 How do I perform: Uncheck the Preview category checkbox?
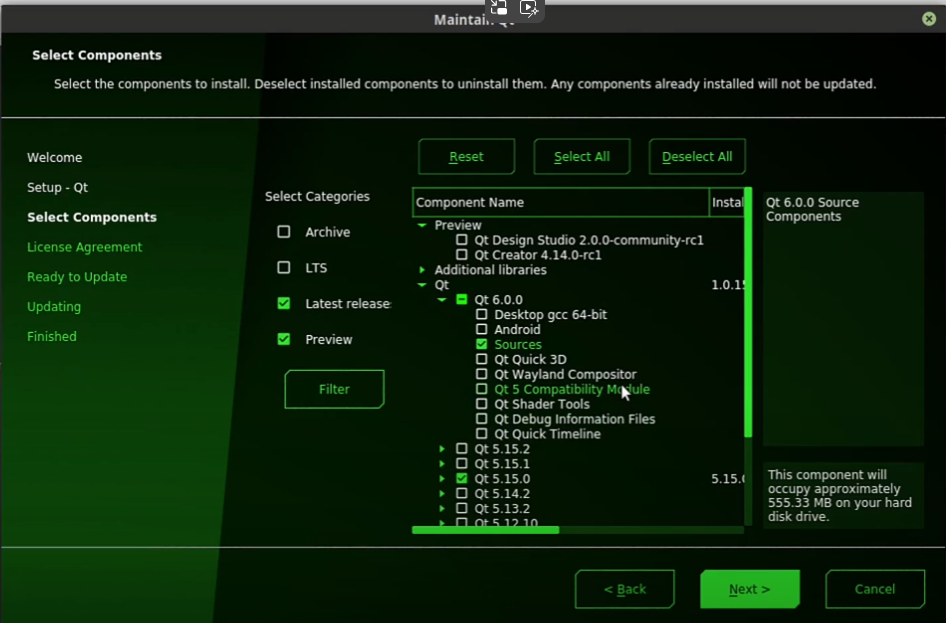click(284, 339)
